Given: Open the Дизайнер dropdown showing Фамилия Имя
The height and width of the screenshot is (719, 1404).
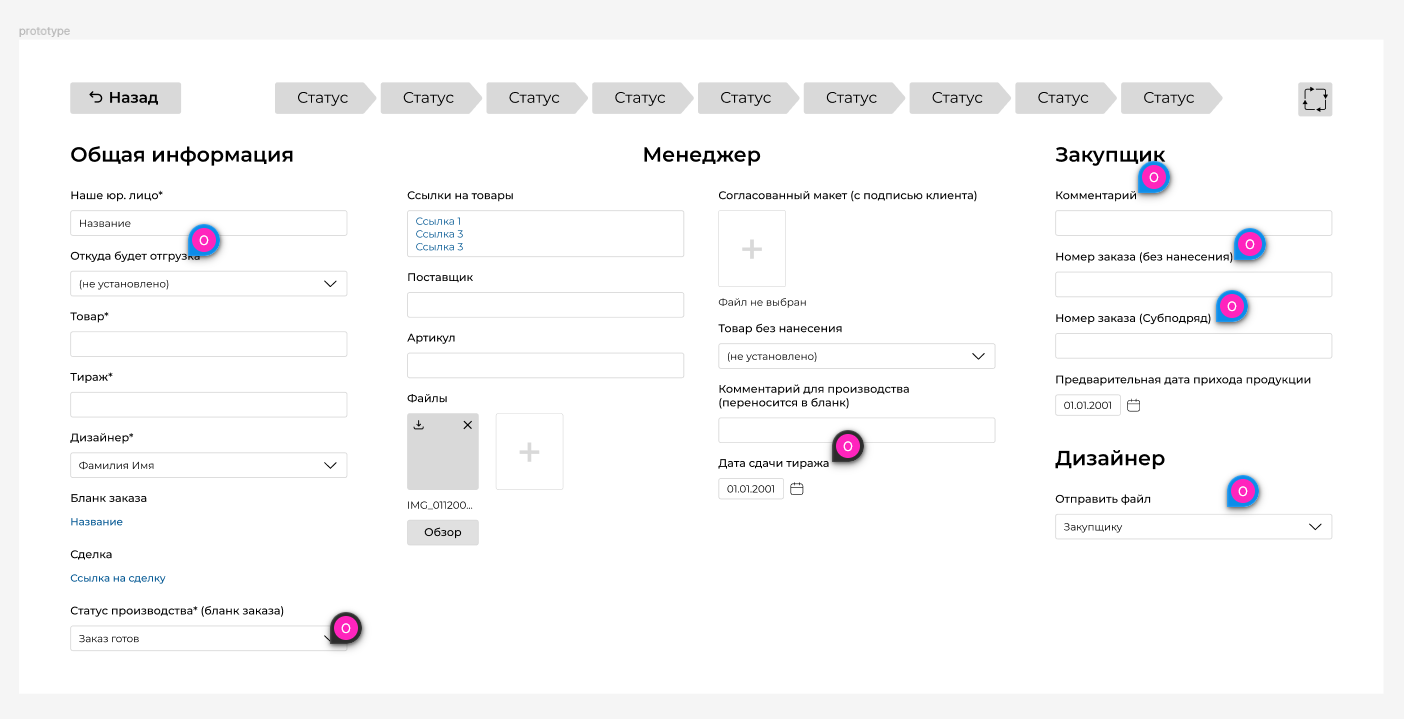Looking at the screenshot, I should (x=208, y=465).
